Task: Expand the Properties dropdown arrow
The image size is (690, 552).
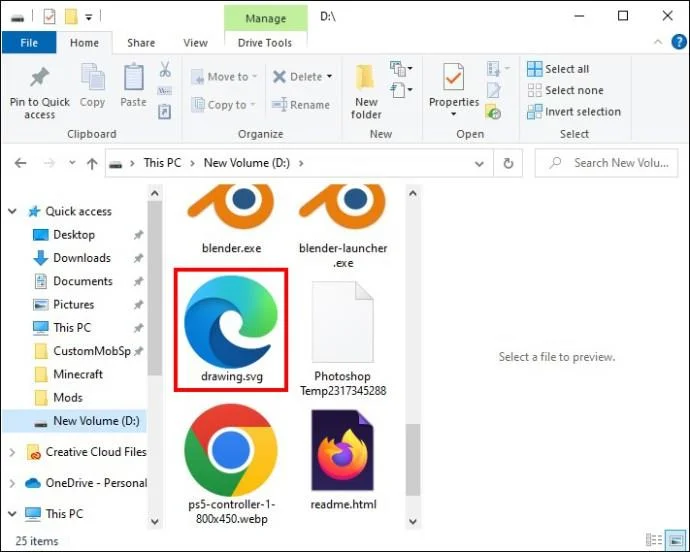Action: tap(454, 114)
